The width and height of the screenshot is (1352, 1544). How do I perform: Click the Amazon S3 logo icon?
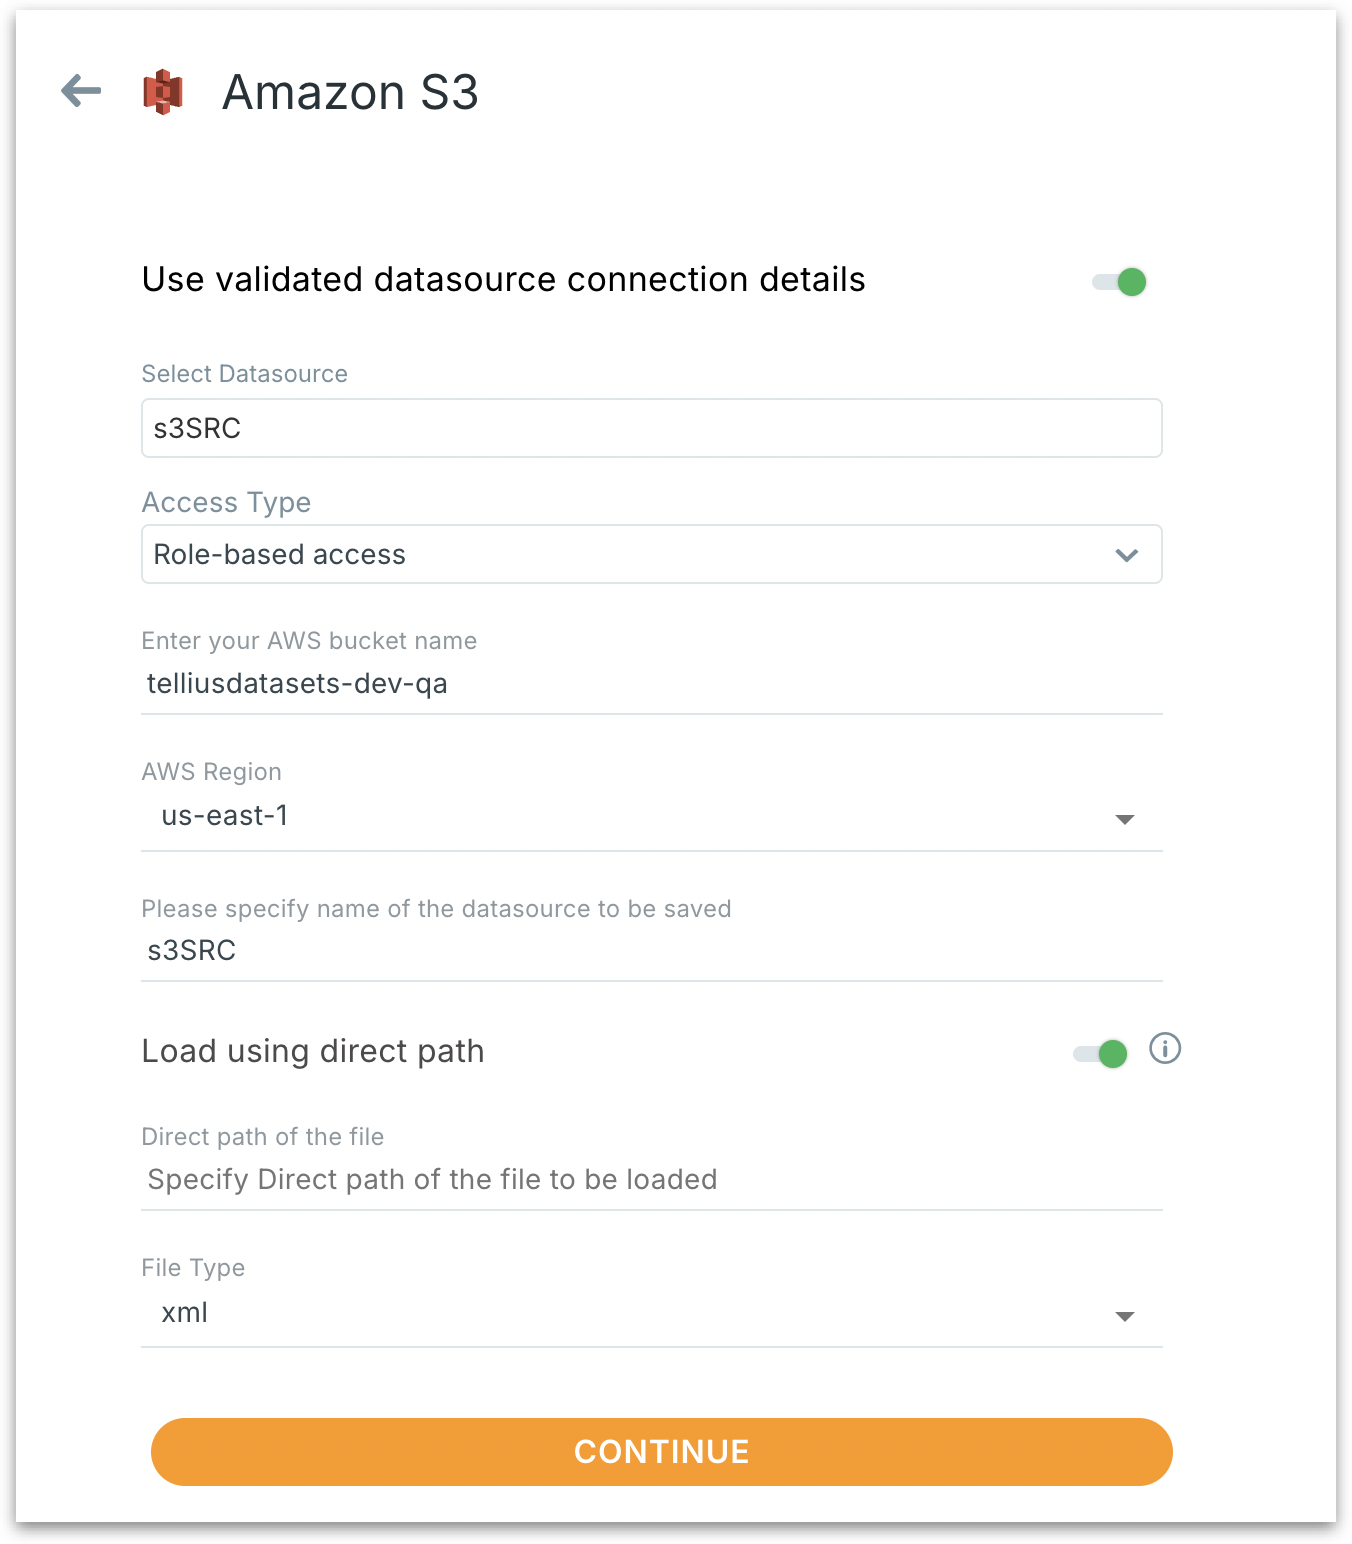(x=163, y=92)
